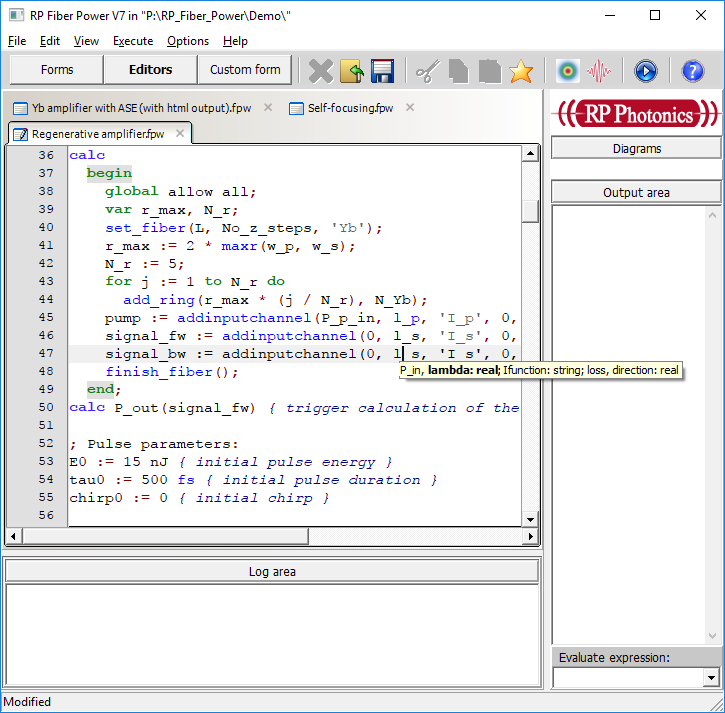Click the Custom form button

point(245,70)
